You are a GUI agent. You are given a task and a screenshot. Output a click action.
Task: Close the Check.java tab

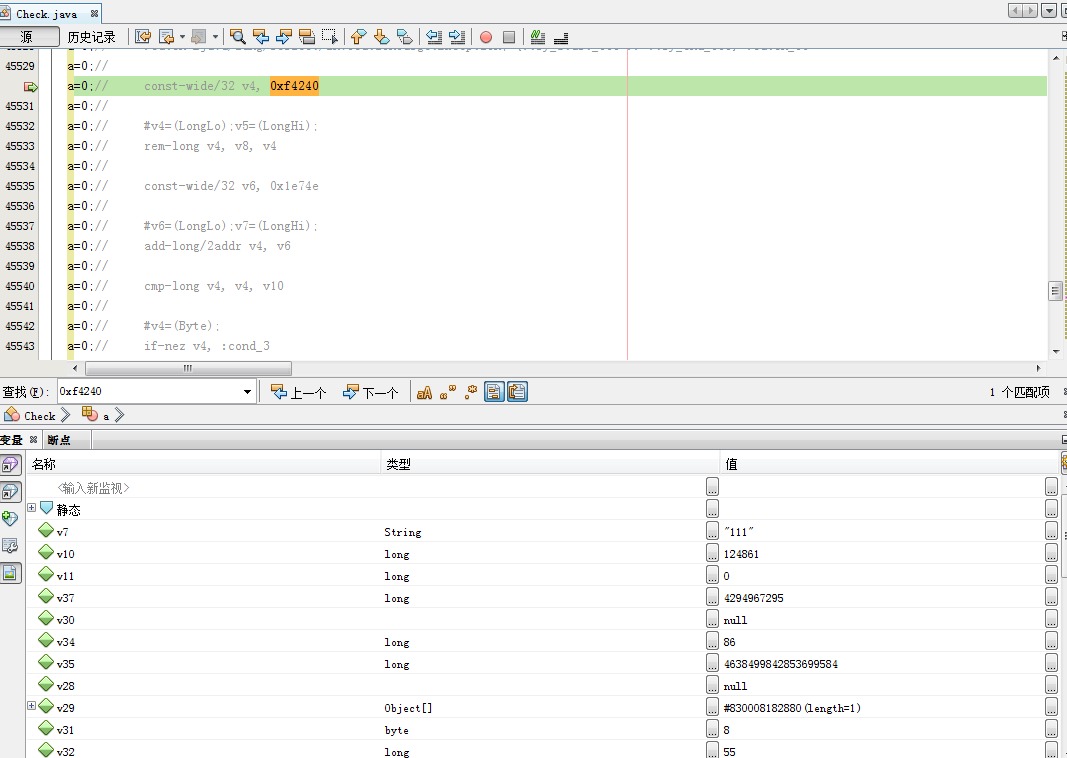coord(94,14)
